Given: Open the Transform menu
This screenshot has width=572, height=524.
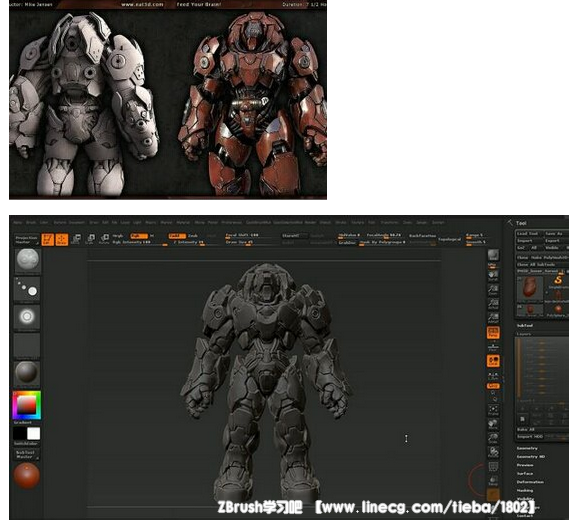Looking at the screenshot, I should tap(390, 222).
